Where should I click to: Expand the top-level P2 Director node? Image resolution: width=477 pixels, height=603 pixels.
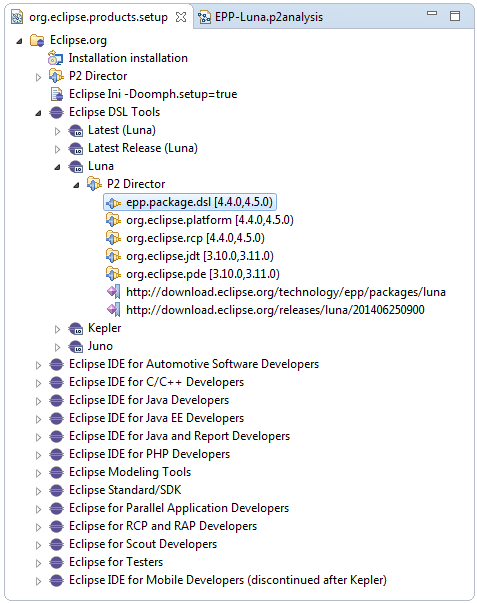click(38, 77)
